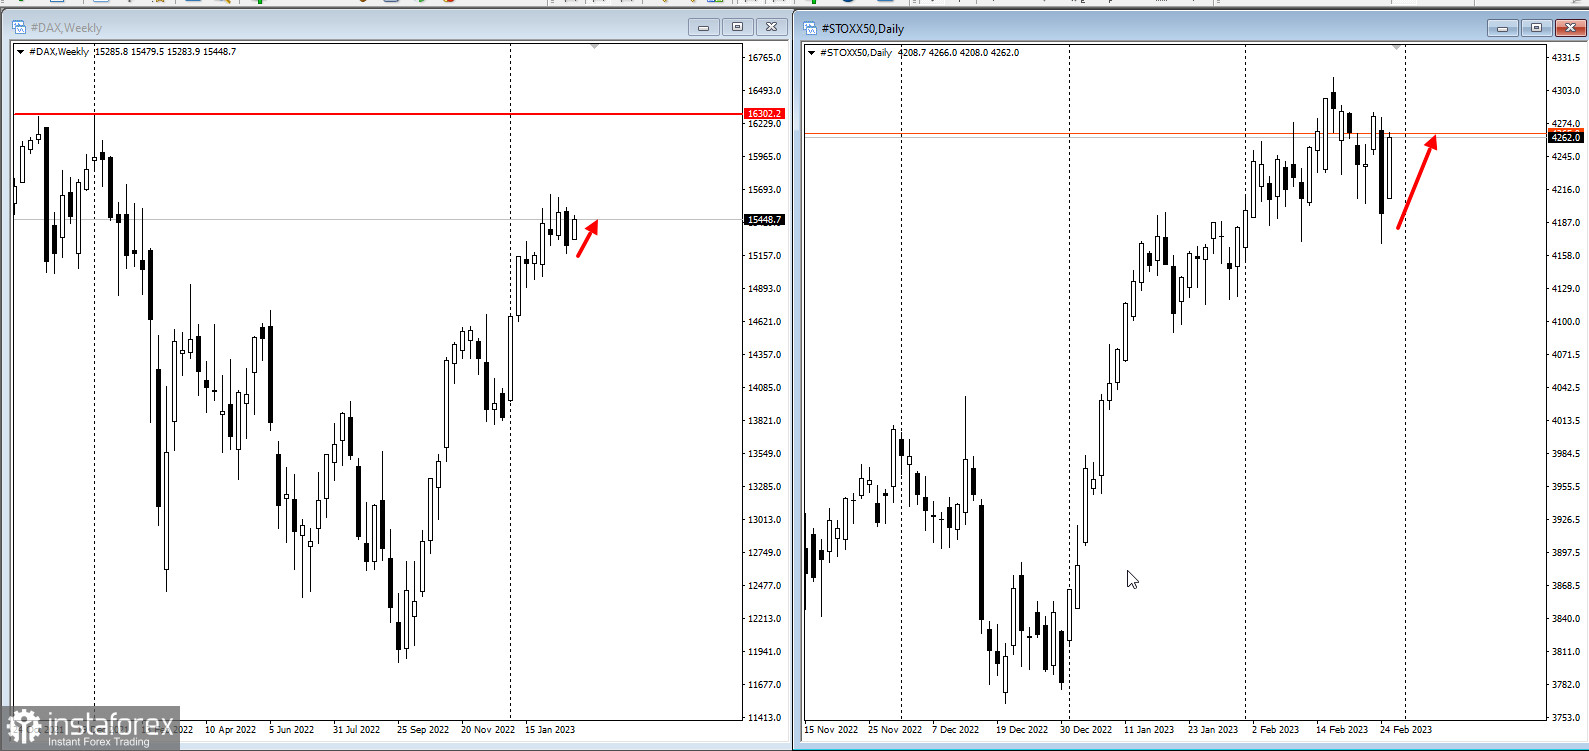
Task: Click the 3753.0 level on STOXX50 price scale
Action: point(1565,718)
